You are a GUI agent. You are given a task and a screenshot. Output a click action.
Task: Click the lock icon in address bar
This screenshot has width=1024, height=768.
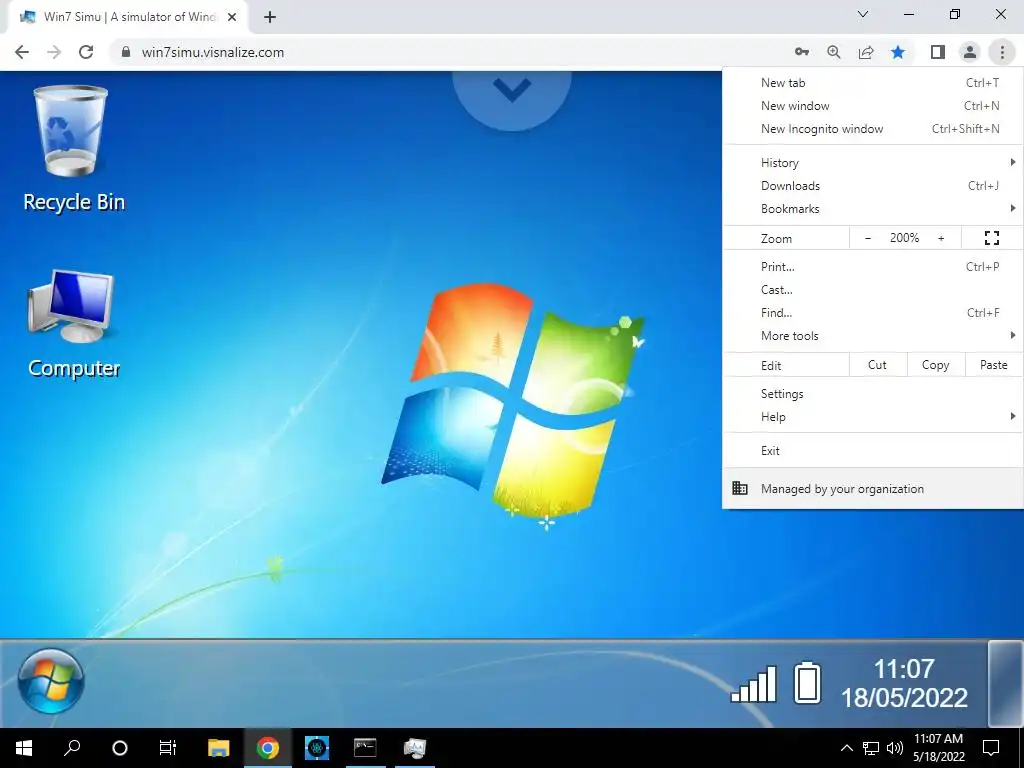coord(126,52)
